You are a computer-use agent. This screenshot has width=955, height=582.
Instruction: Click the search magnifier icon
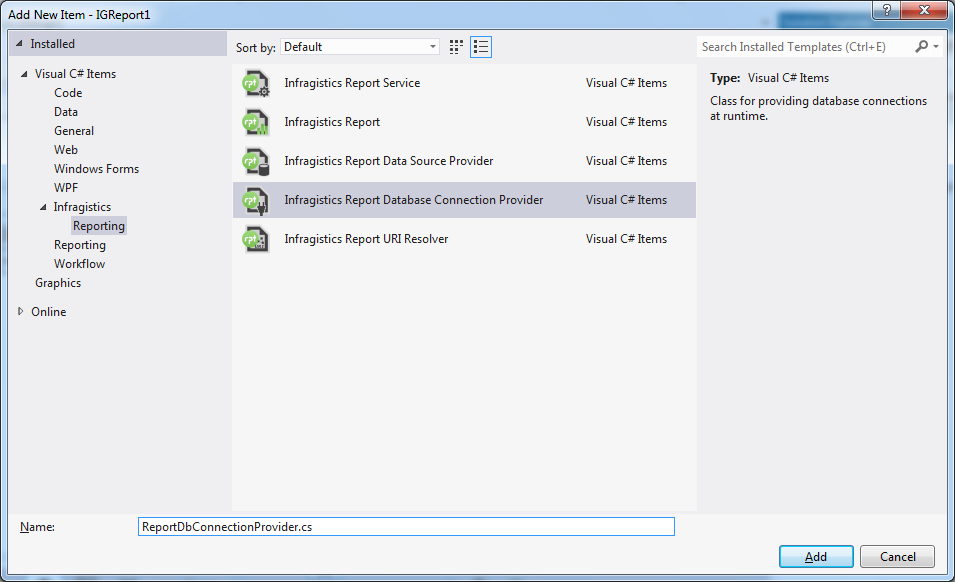(x=922, y=46)
